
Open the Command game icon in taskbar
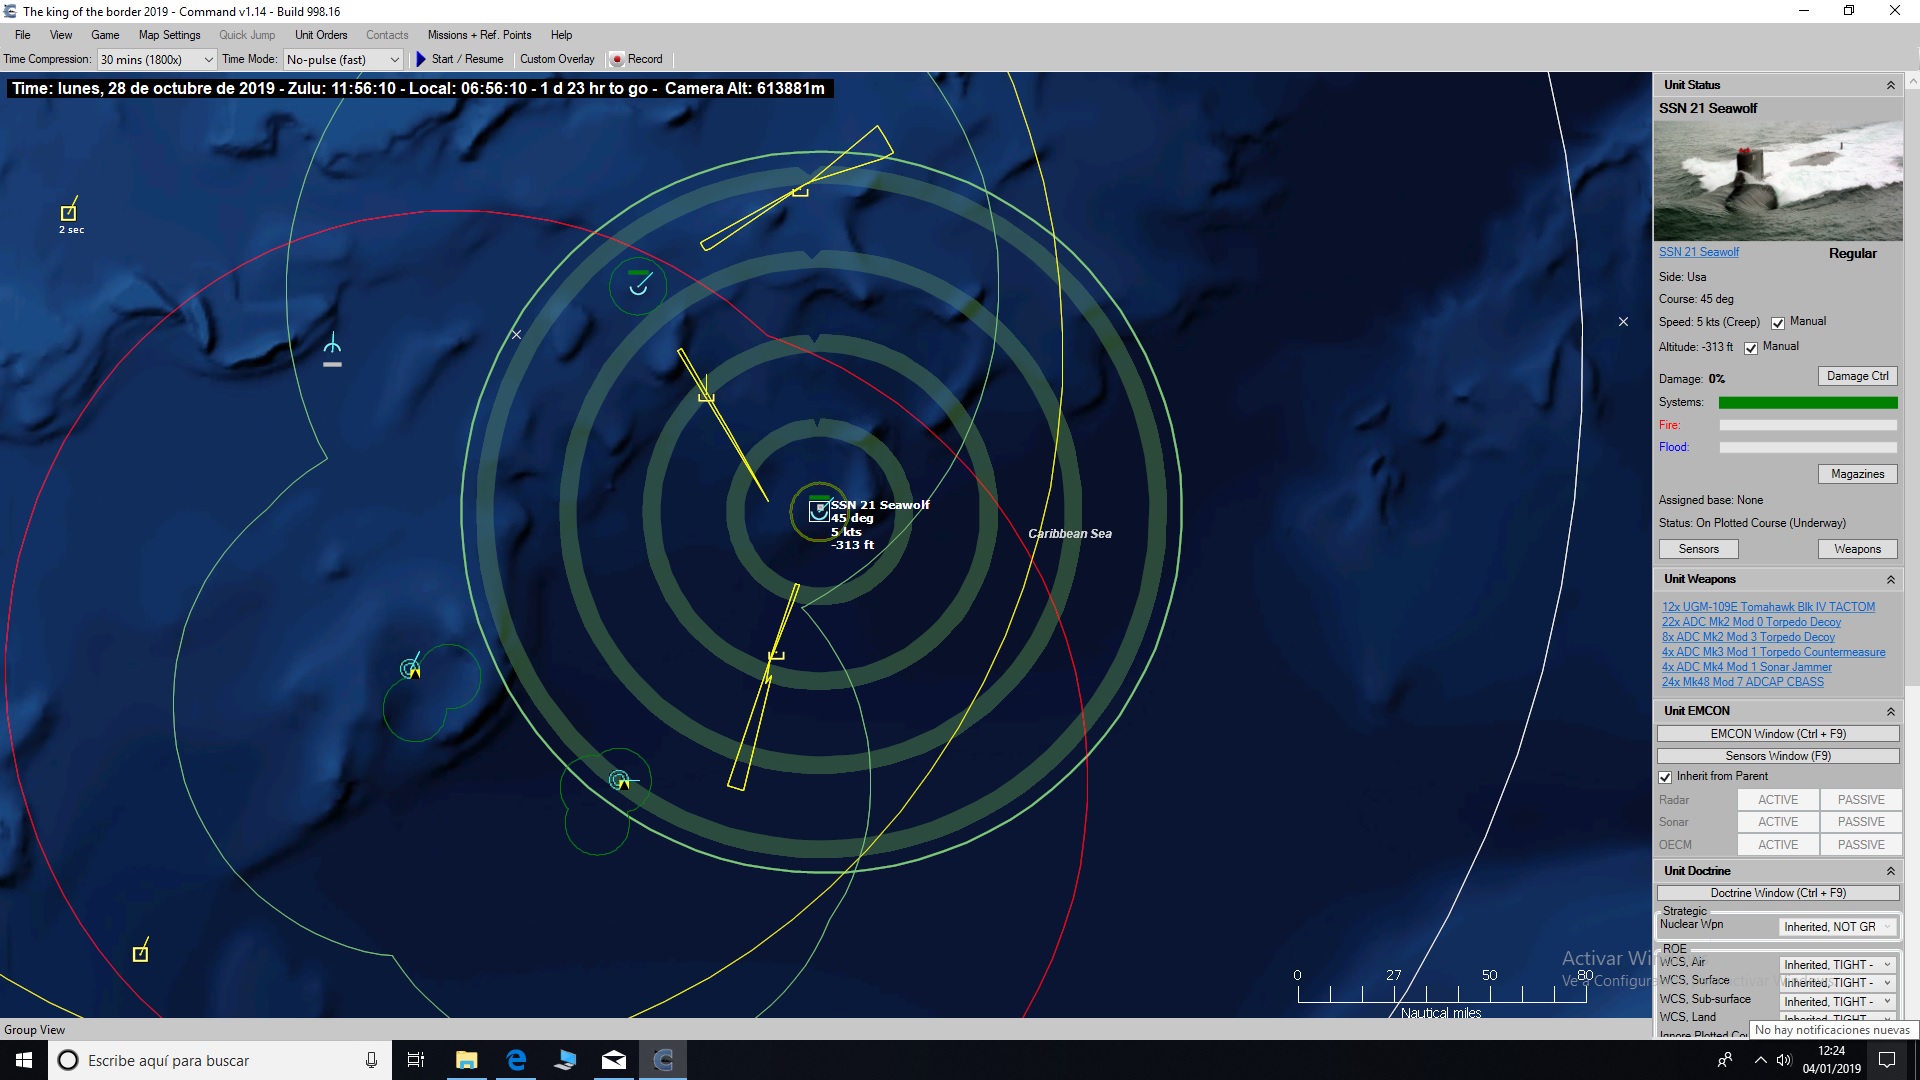(x=663, y=1059)
